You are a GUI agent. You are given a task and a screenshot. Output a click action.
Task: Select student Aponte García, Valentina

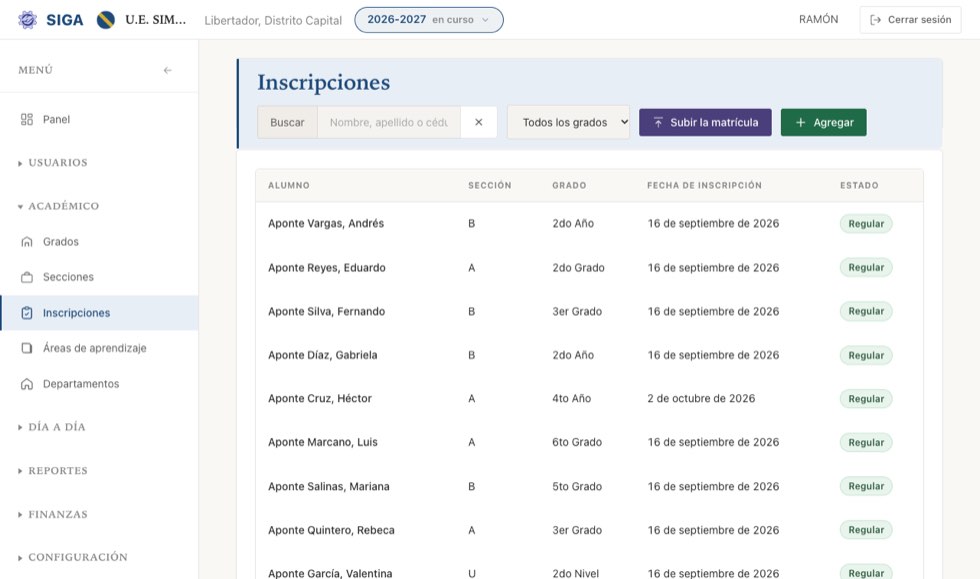click(330, 573)
